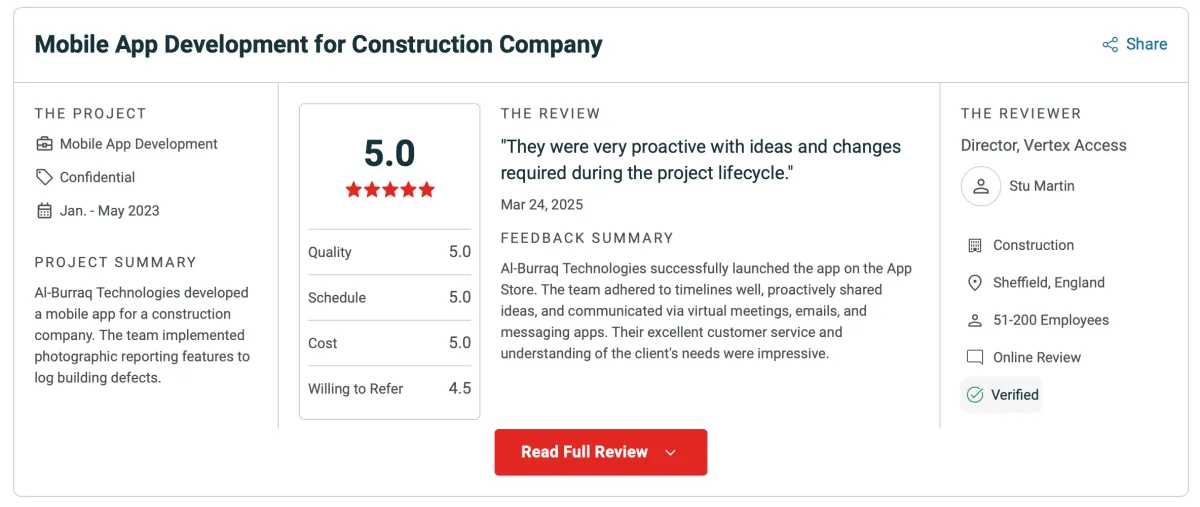
Task: Select the Quality rating row
Action: pos(389,252)
